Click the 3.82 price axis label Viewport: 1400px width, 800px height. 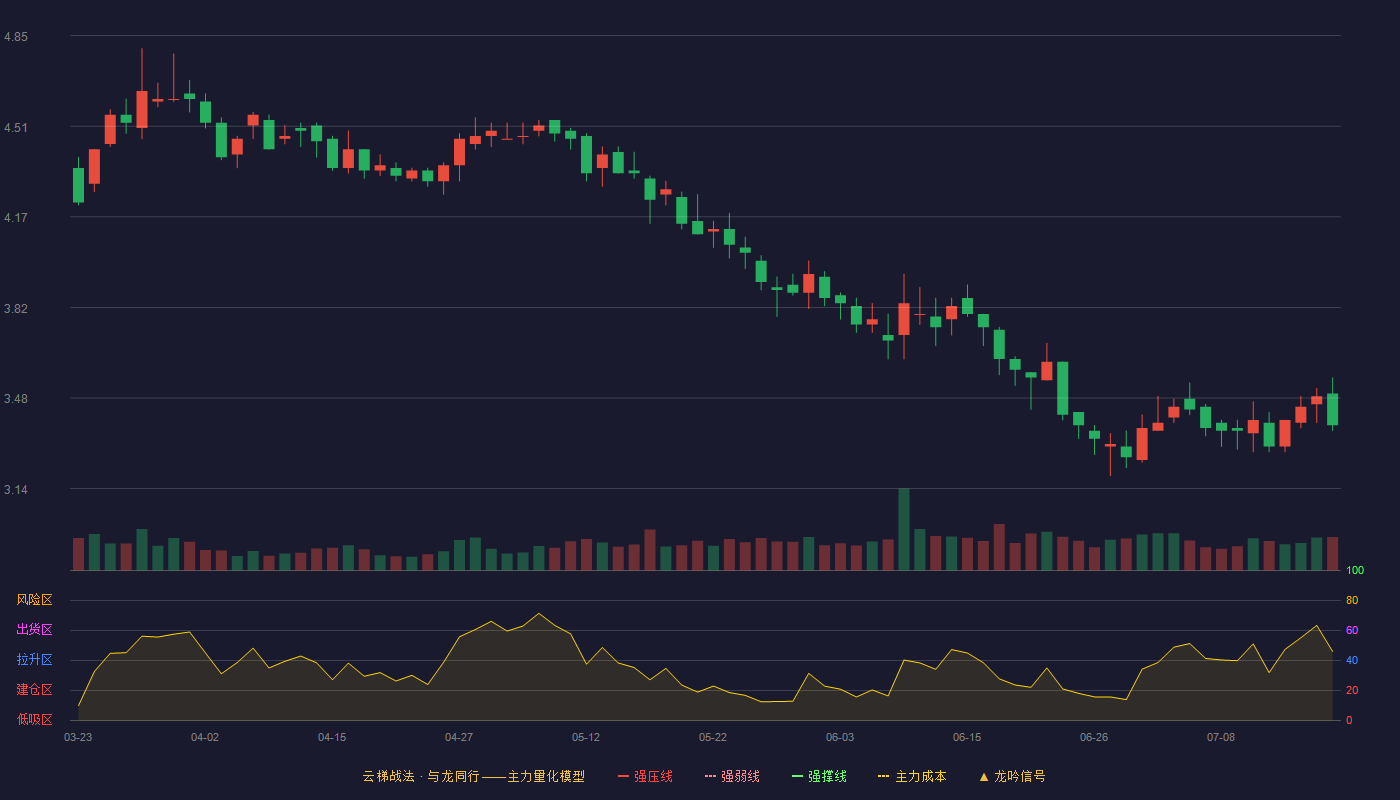point(16,309)
